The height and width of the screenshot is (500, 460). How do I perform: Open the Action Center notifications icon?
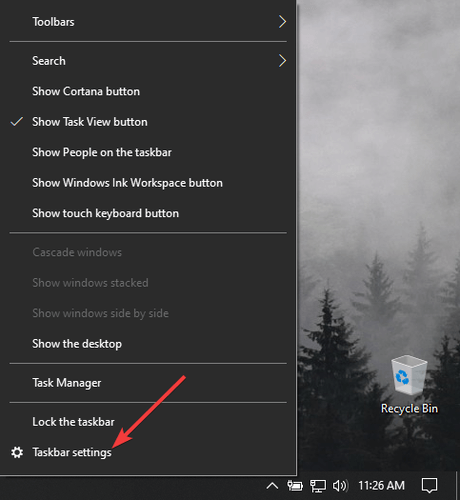429,486
